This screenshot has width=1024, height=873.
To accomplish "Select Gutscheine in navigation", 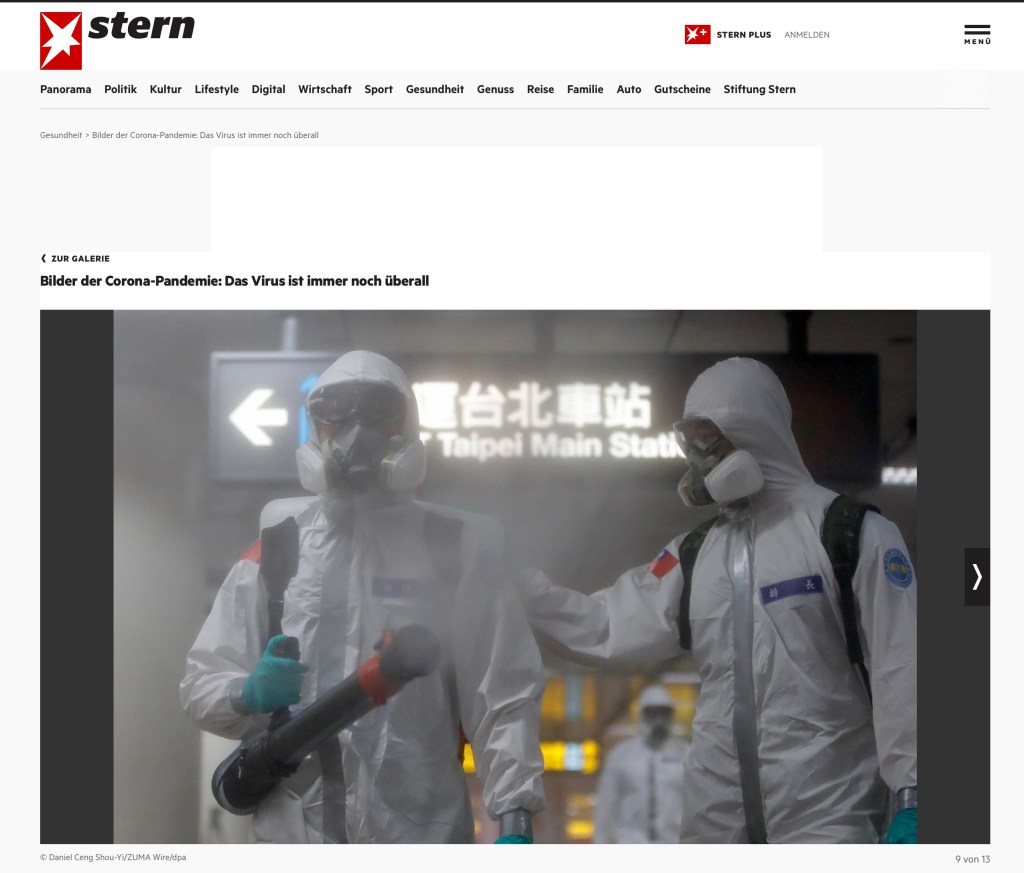I will pos(682,90).
